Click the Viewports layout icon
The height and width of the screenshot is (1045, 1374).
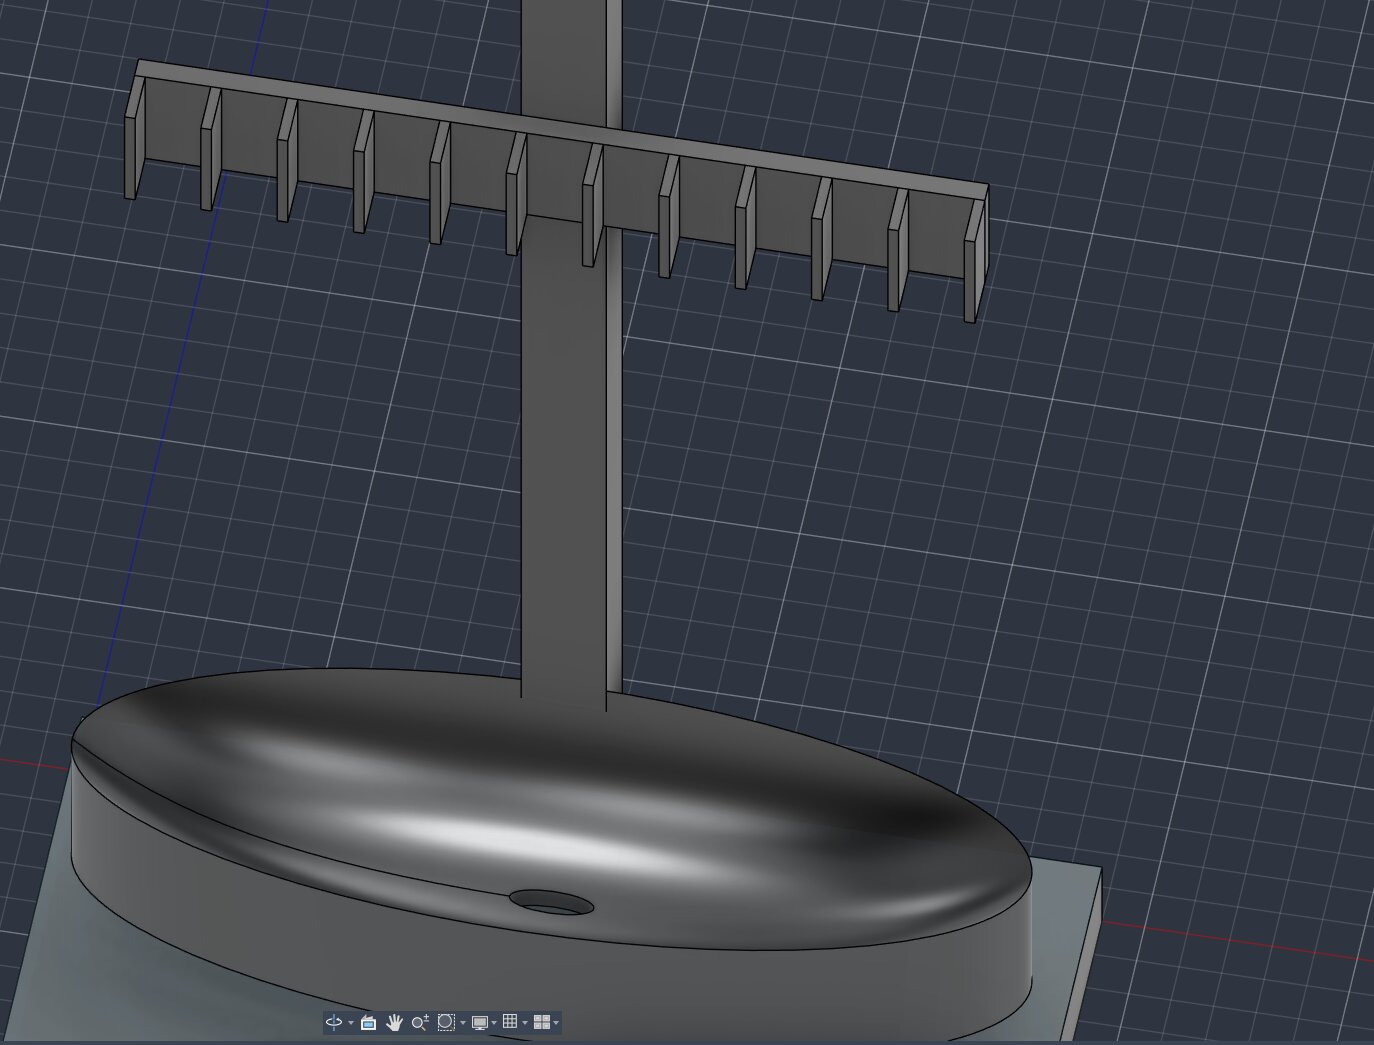tap(542, 1022)
